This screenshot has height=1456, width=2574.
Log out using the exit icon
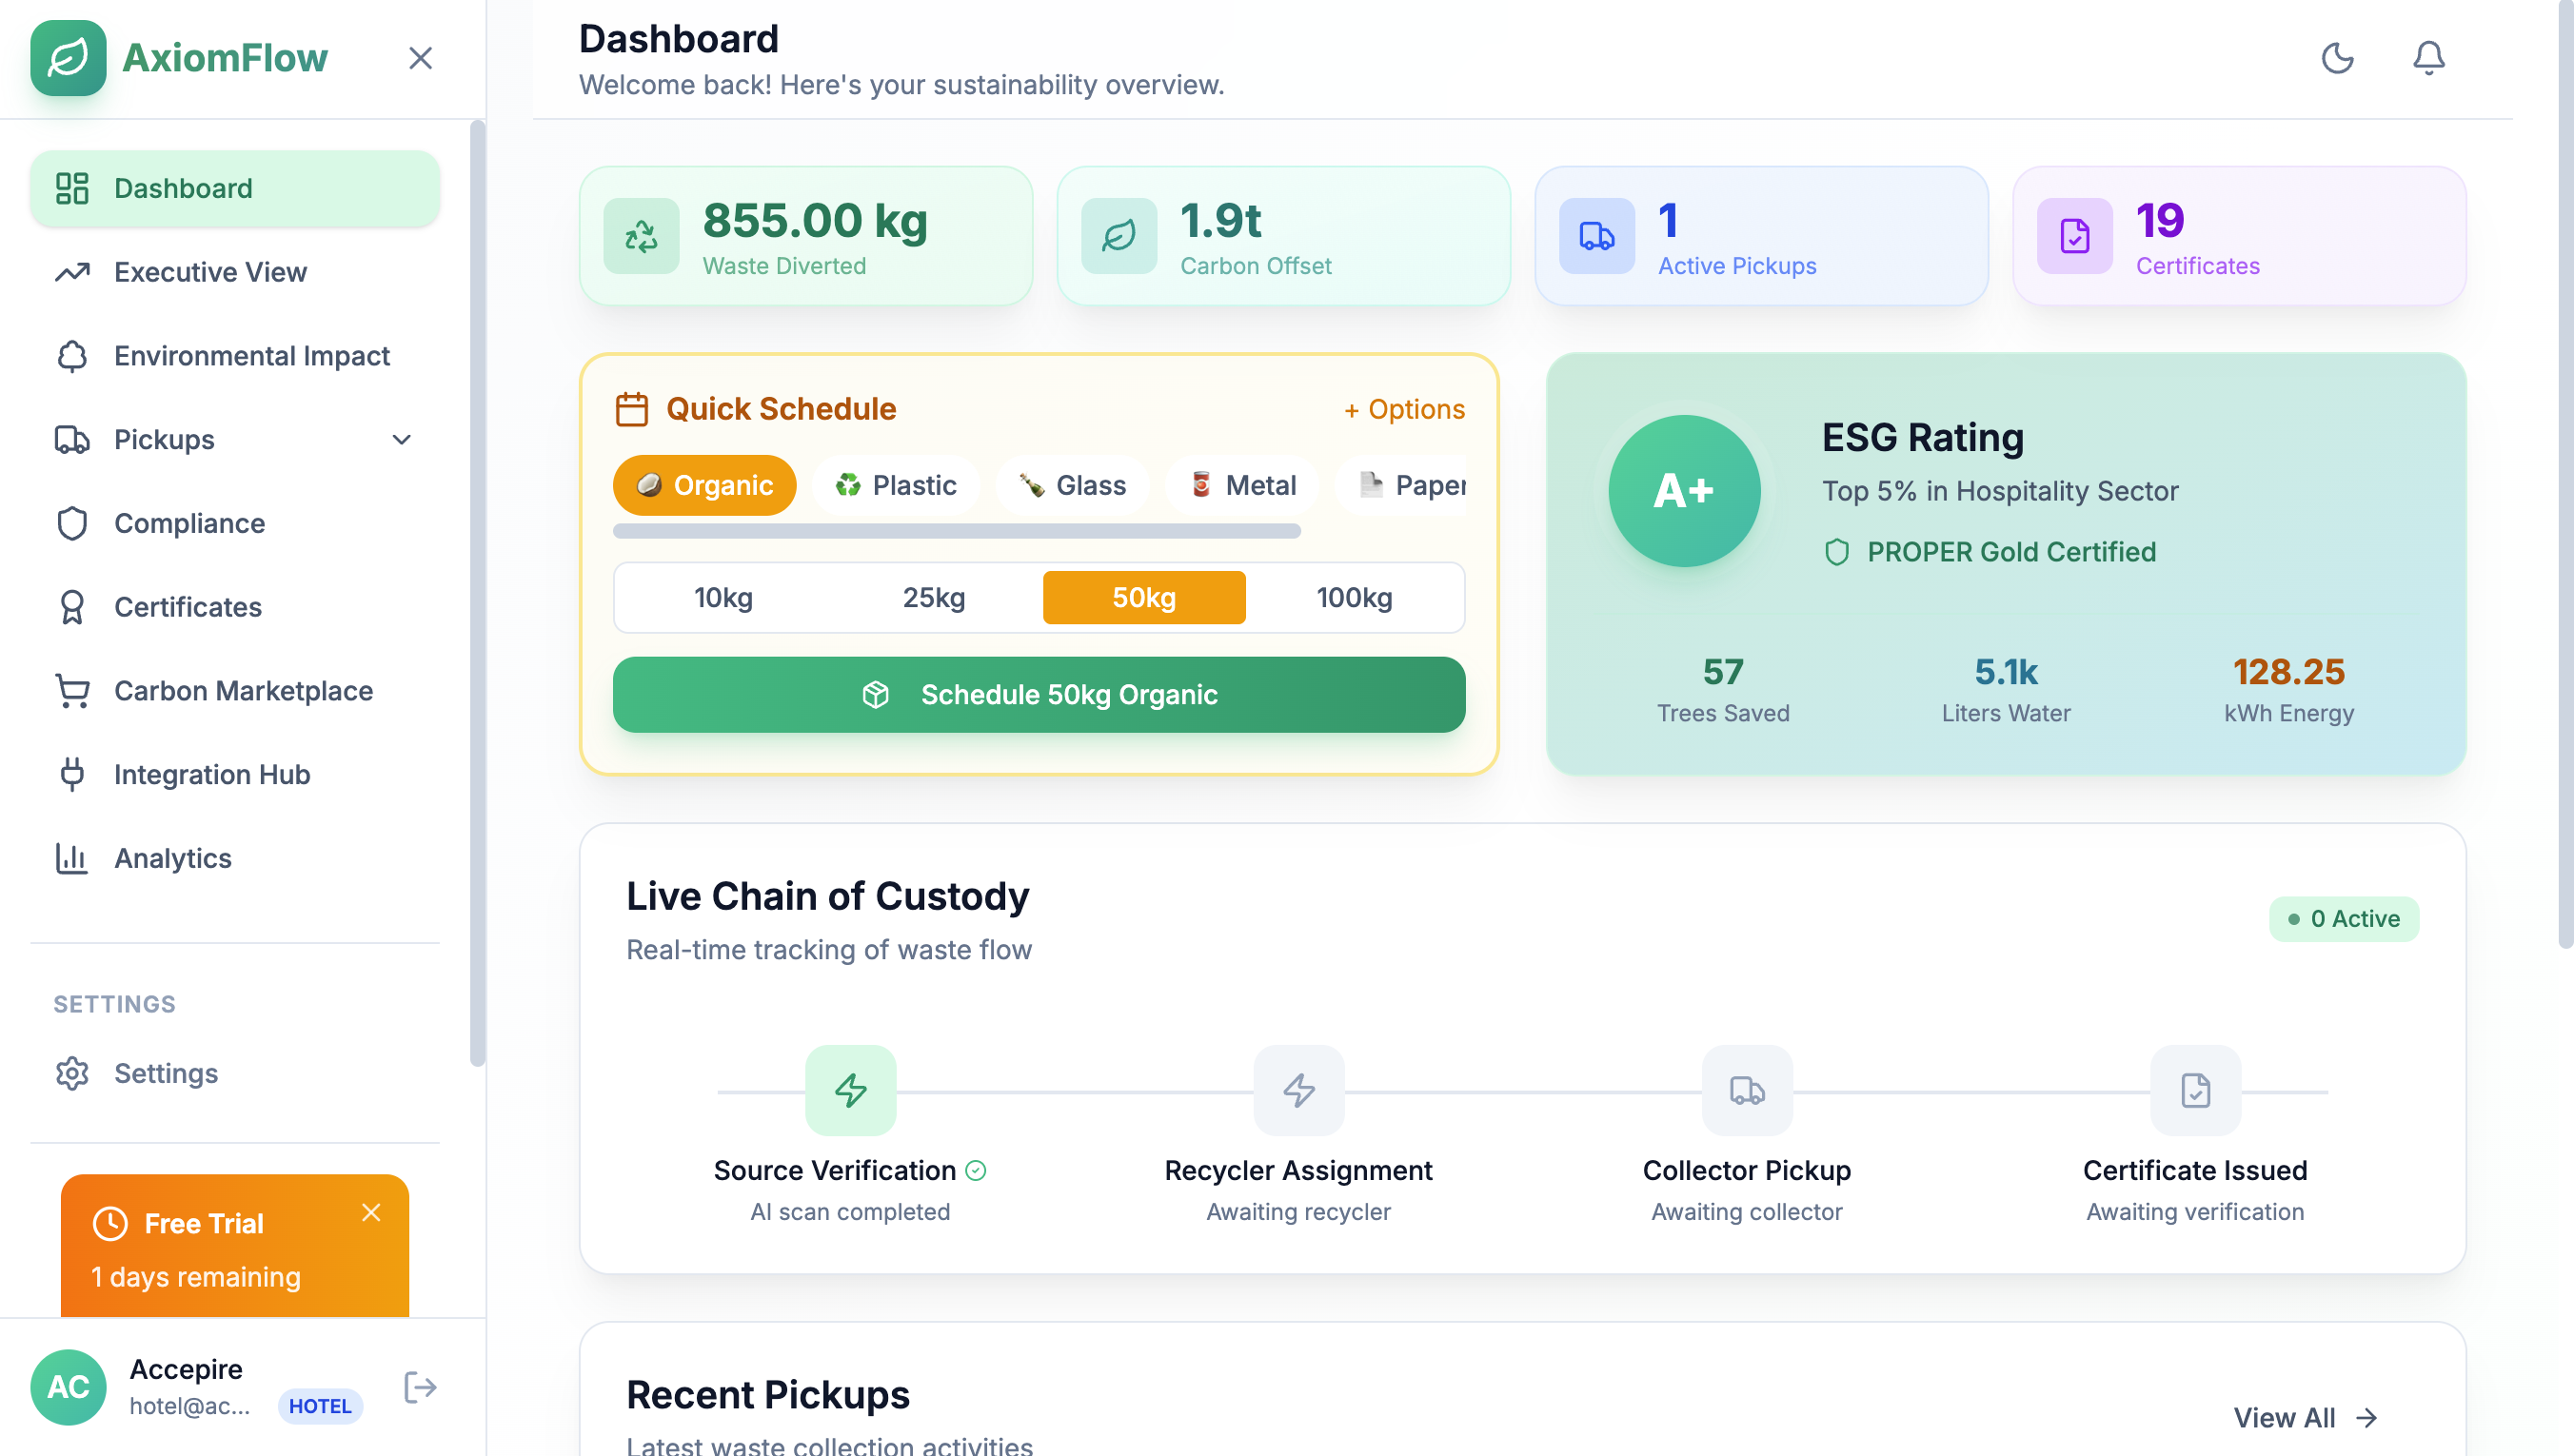[x=420, y=1388]
